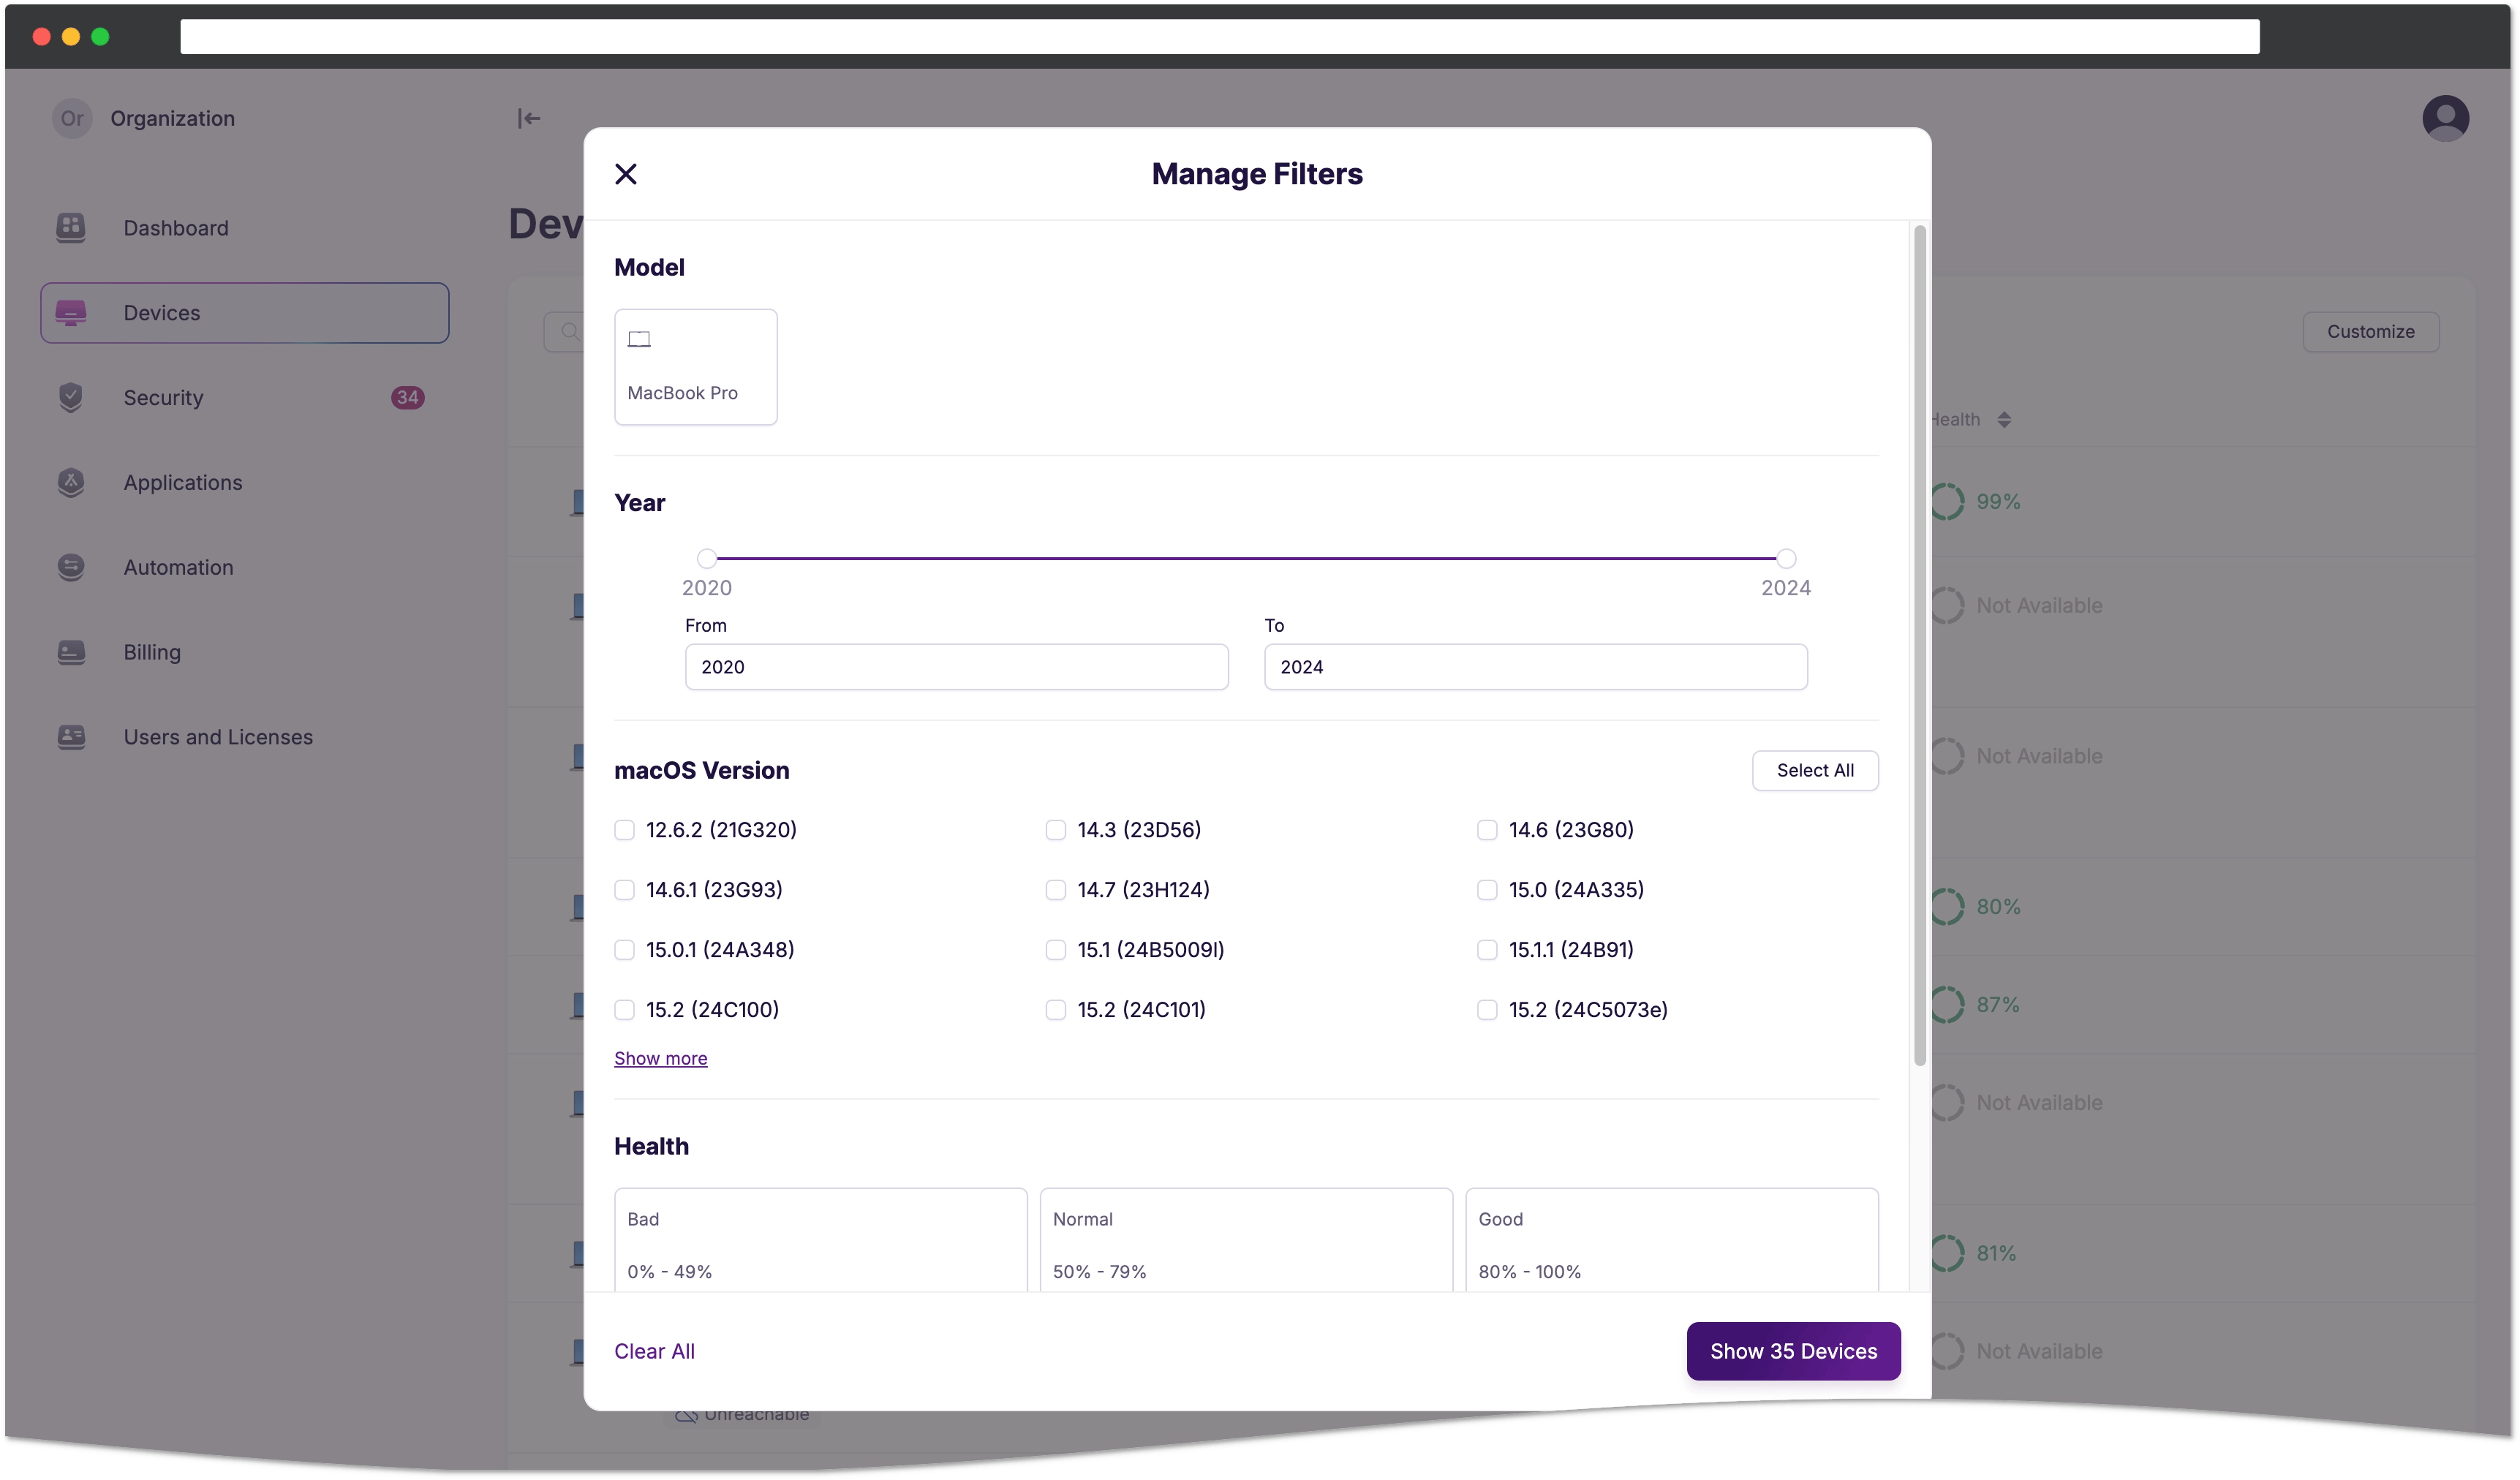Open Billing from the sidebar
Screen dimensions: 2520x1480
(244, 652)
